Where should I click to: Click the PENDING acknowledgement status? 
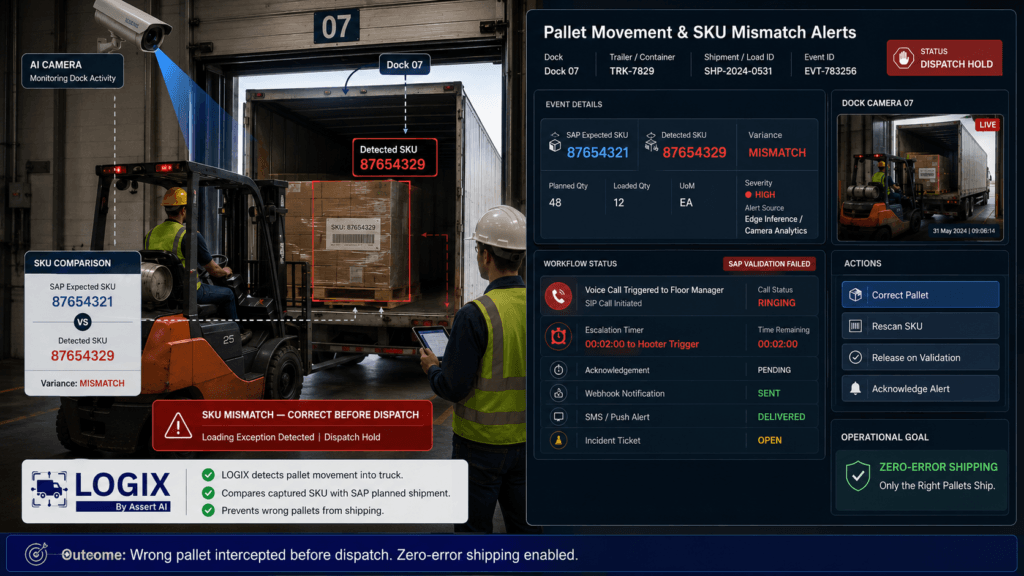click(x=774, y=370)
